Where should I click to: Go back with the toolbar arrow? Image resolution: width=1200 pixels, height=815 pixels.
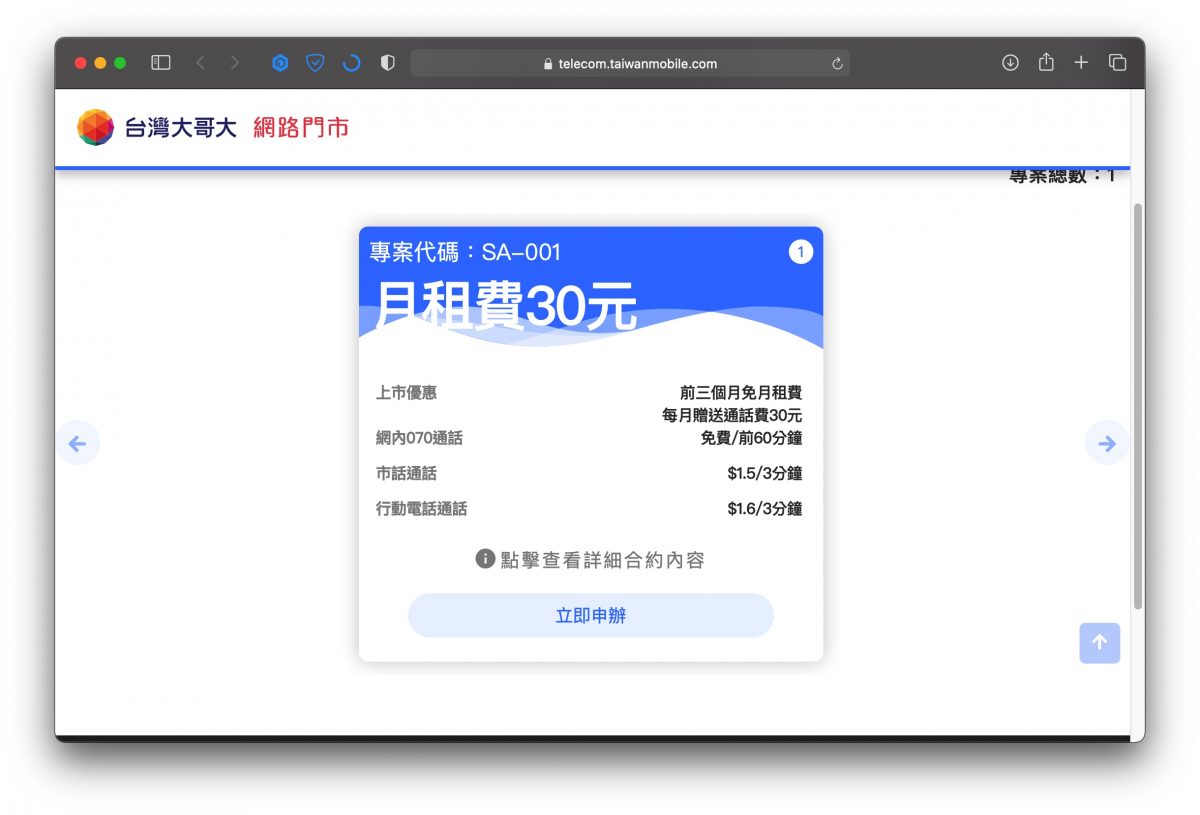tap(200, 63)
